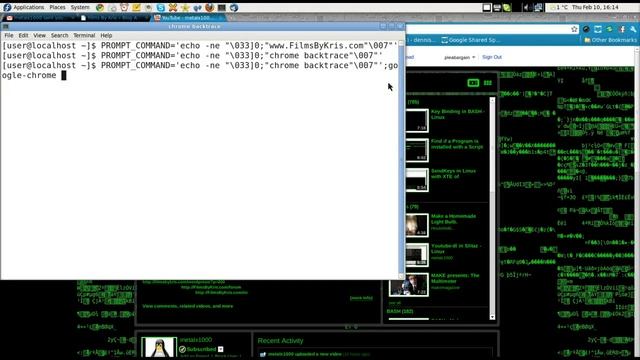Open the black terminal launcher in panel
Screen dimensions: 640x360
[222, 7]
